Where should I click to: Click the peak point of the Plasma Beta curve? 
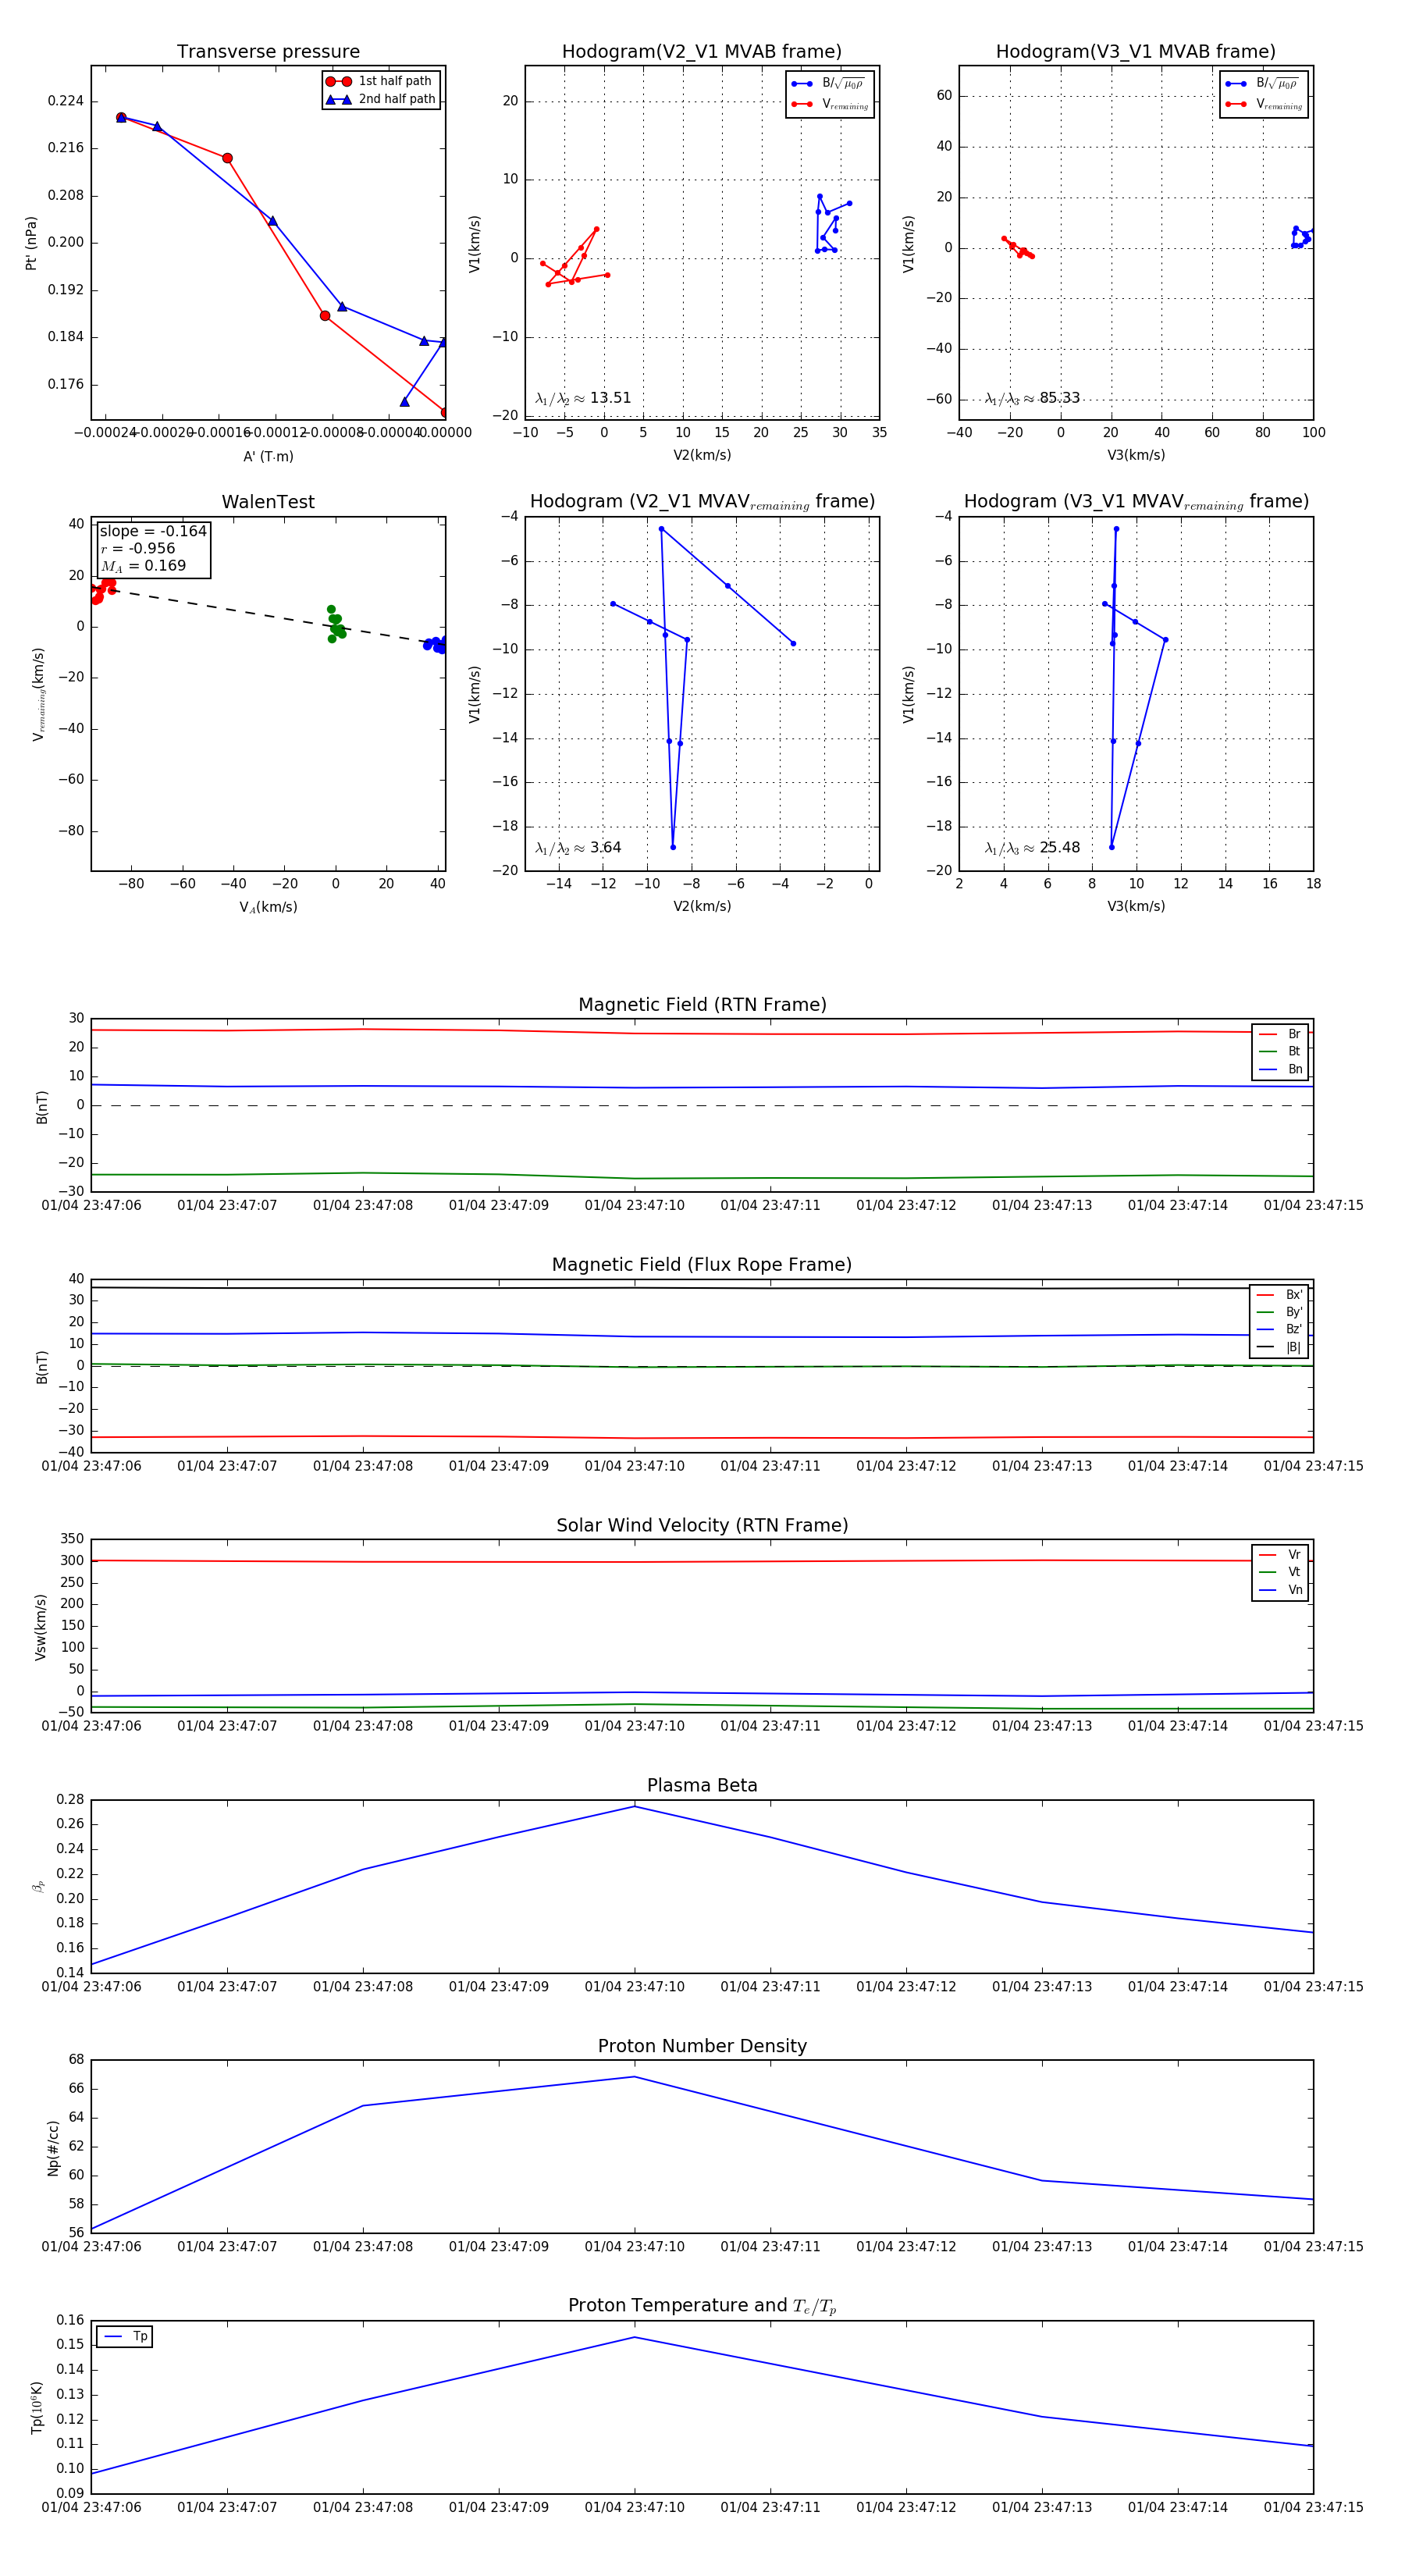(634, 1806)
